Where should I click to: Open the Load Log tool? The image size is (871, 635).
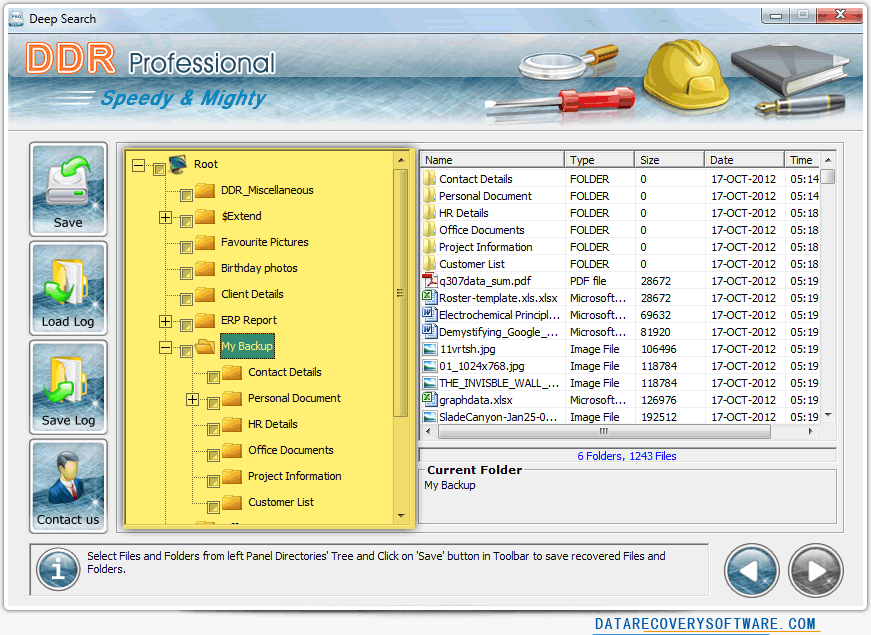point(68,288)
